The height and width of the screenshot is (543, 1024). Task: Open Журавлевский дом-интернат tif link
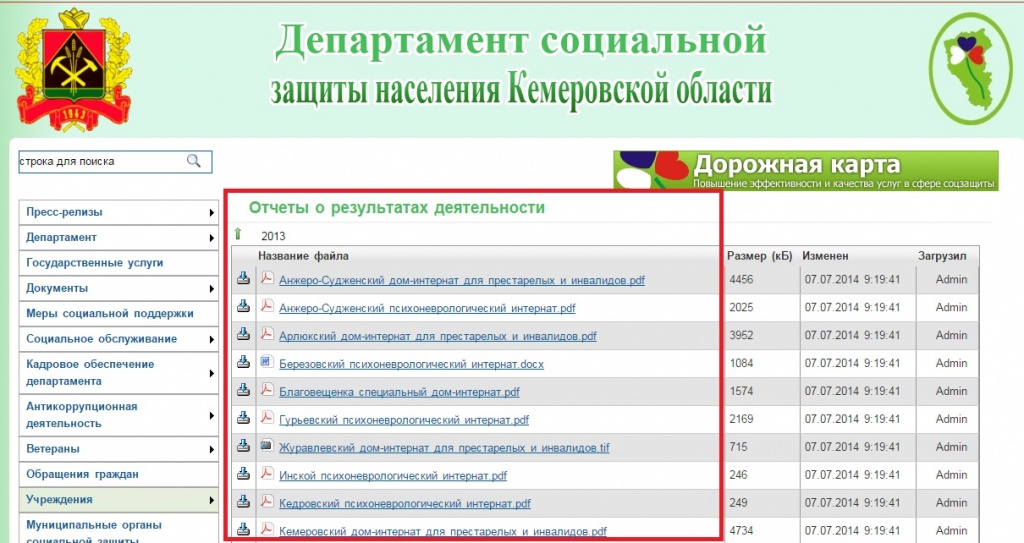coord(444,448)
